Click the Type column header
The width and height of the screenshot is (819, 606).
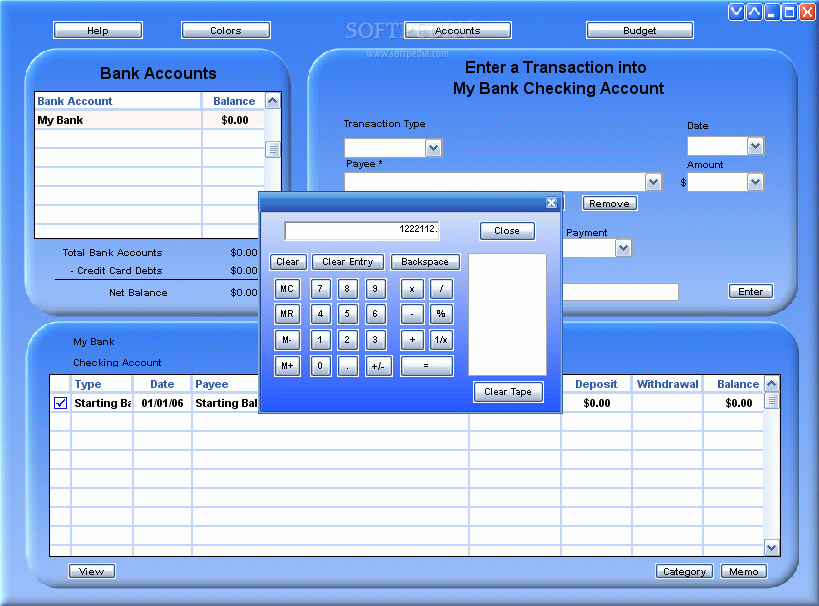(x=101, y=384)
